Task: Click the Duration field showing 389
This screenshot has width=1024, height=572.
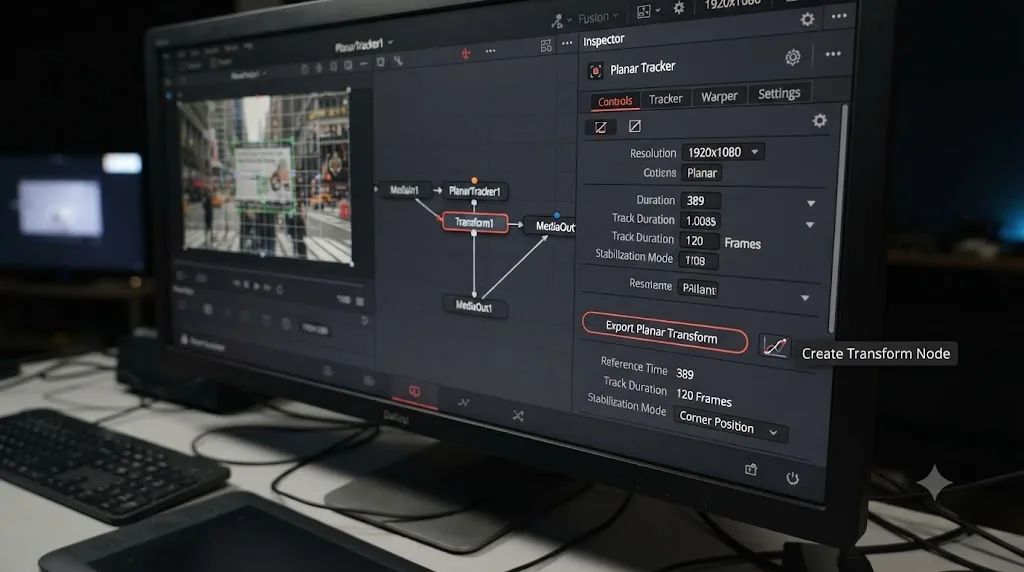Action: point(700,200)
